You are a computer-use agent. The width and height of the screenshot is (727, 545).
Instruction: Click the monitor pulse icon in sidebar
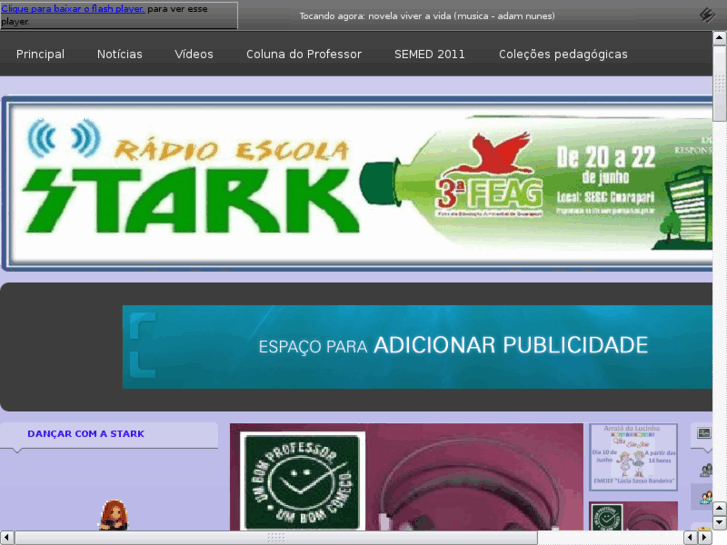click(704, 433)
